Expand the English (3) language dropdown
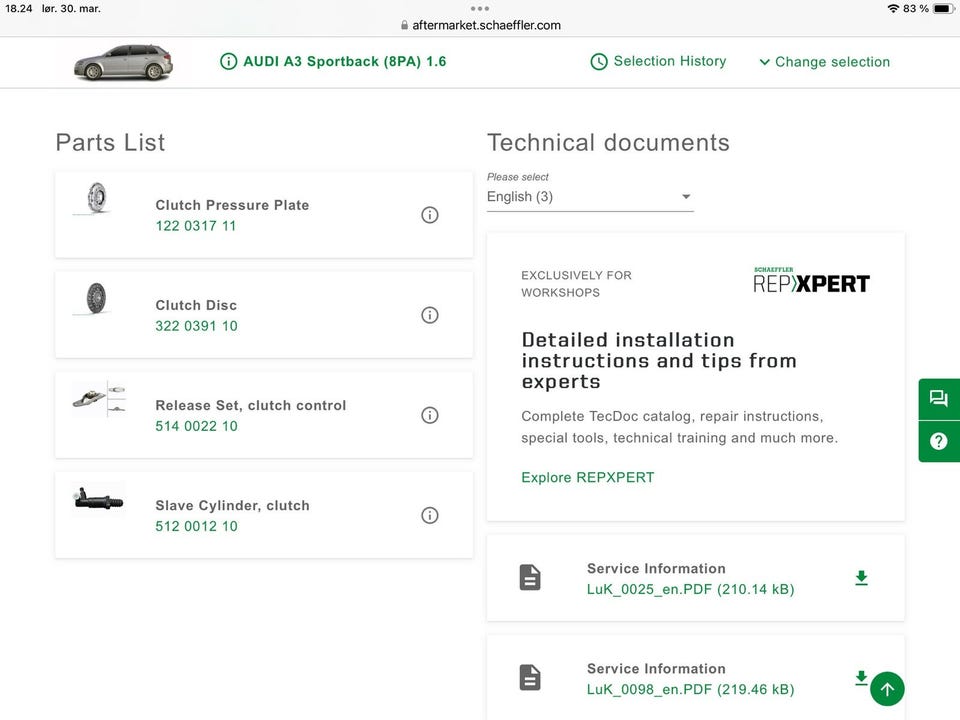The height and width of the screenshot is (720, 960). click(x=589, y=197)
